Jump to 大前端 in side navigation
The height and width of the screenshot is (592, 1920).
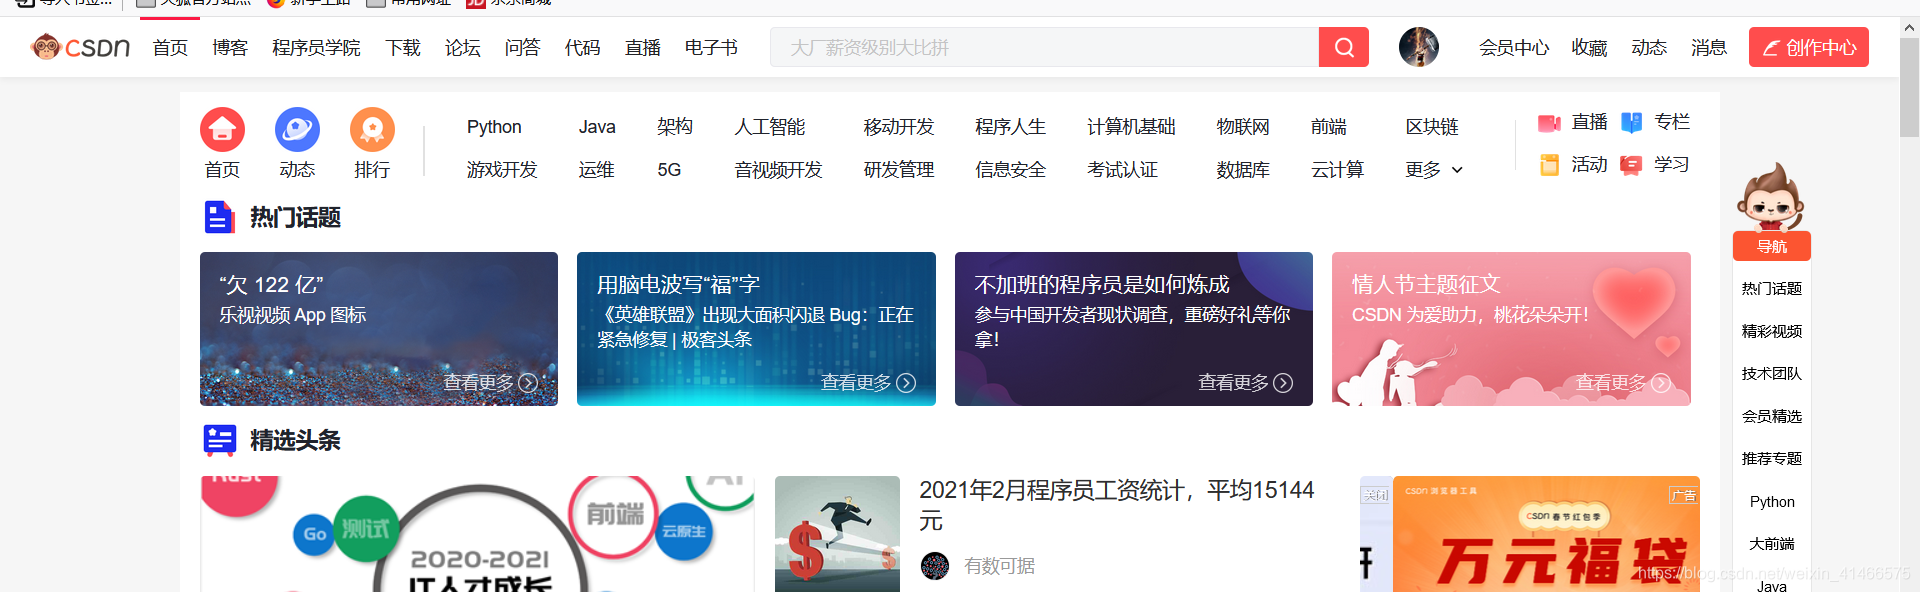coord(1771,544)
